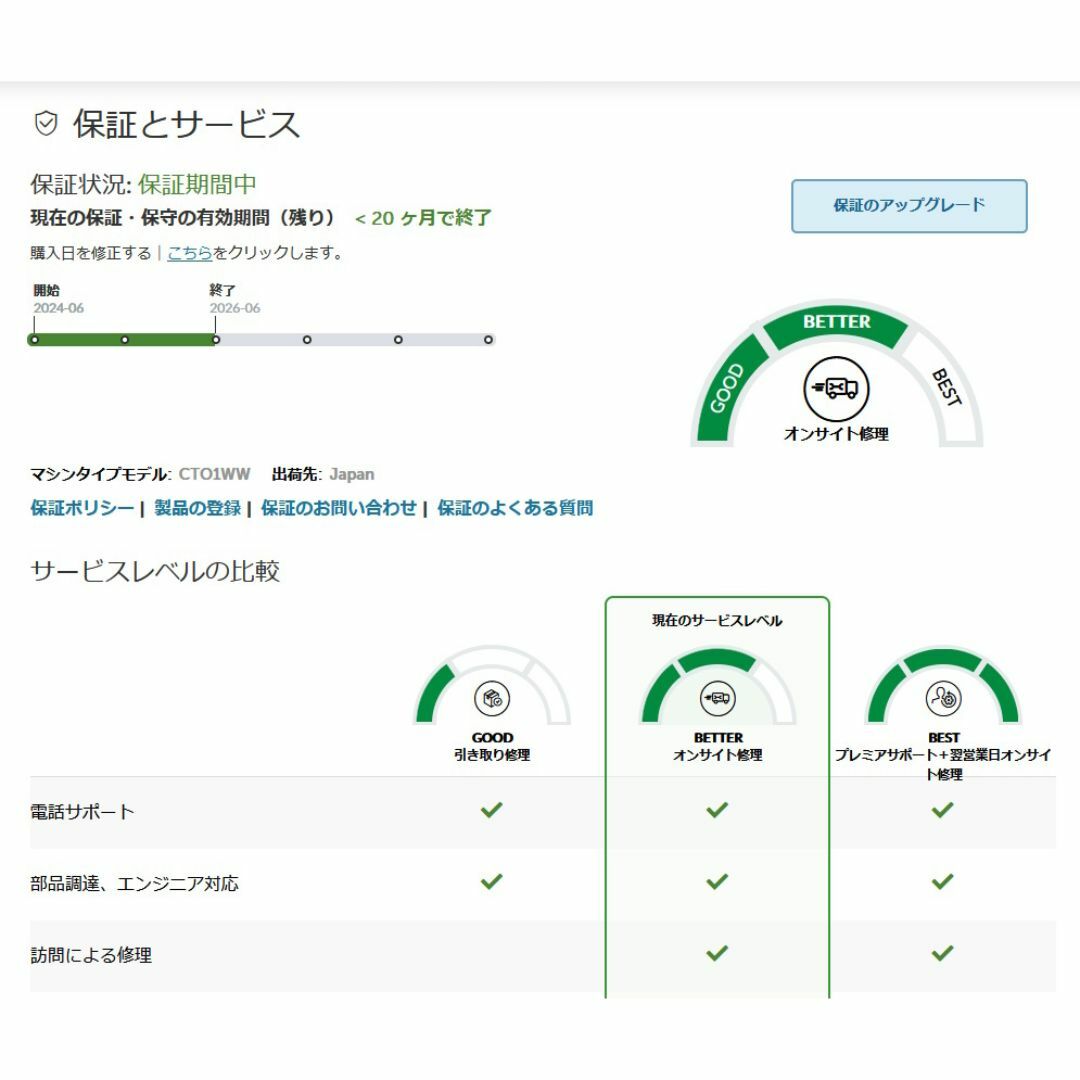This screenshot has width=1080, height=1080.
Task: Open the 製品の登録 link
Action: point(198,508)
